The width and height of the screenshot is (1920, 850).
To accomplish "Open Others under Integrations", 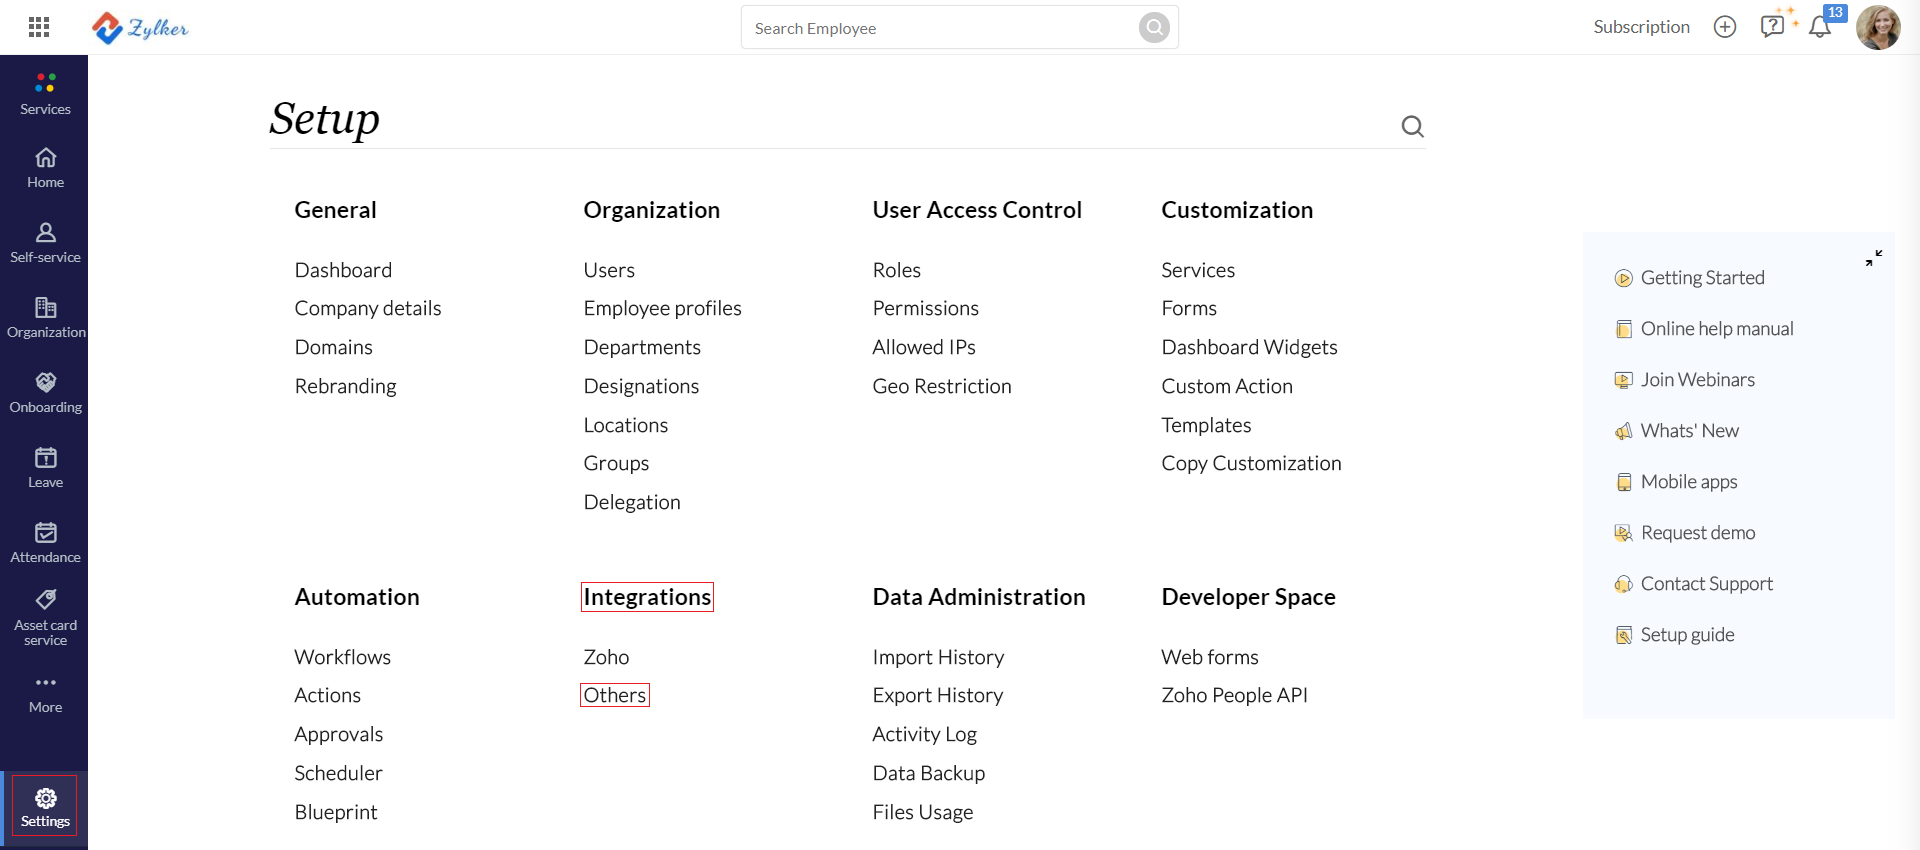I will tap(615, 695).
